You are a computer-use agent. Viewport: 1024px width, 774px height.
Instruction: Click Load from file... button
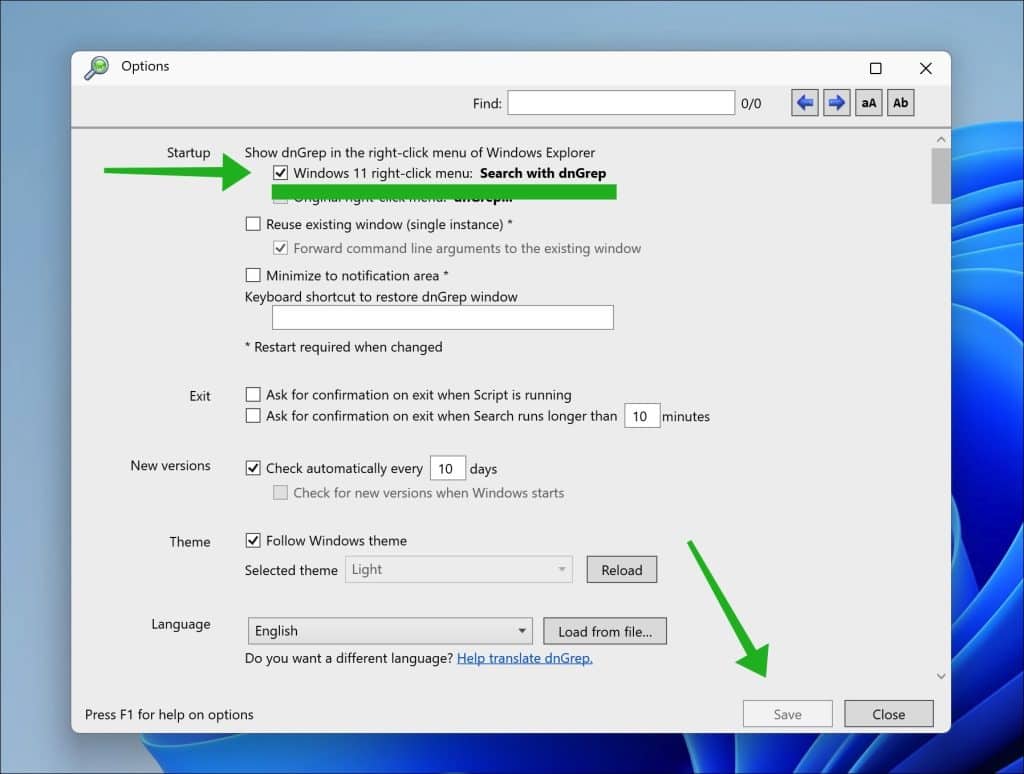(605, 631)
